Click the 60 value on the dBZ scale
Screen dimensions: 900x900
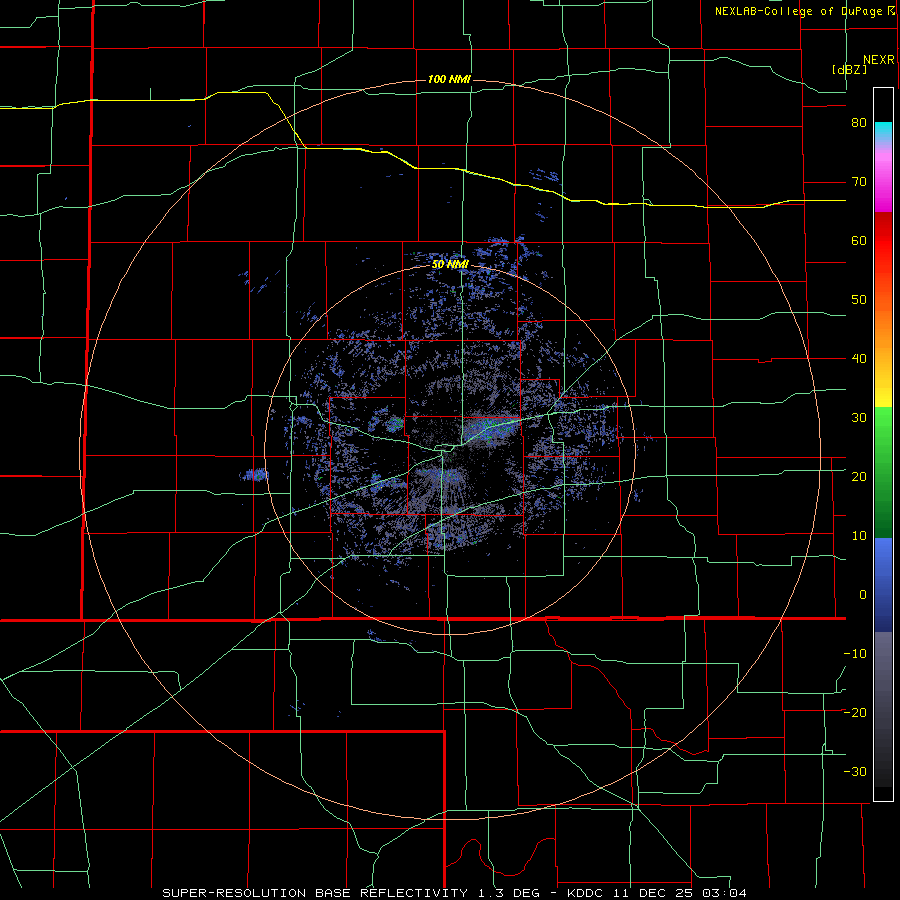[x=859, y=240]
